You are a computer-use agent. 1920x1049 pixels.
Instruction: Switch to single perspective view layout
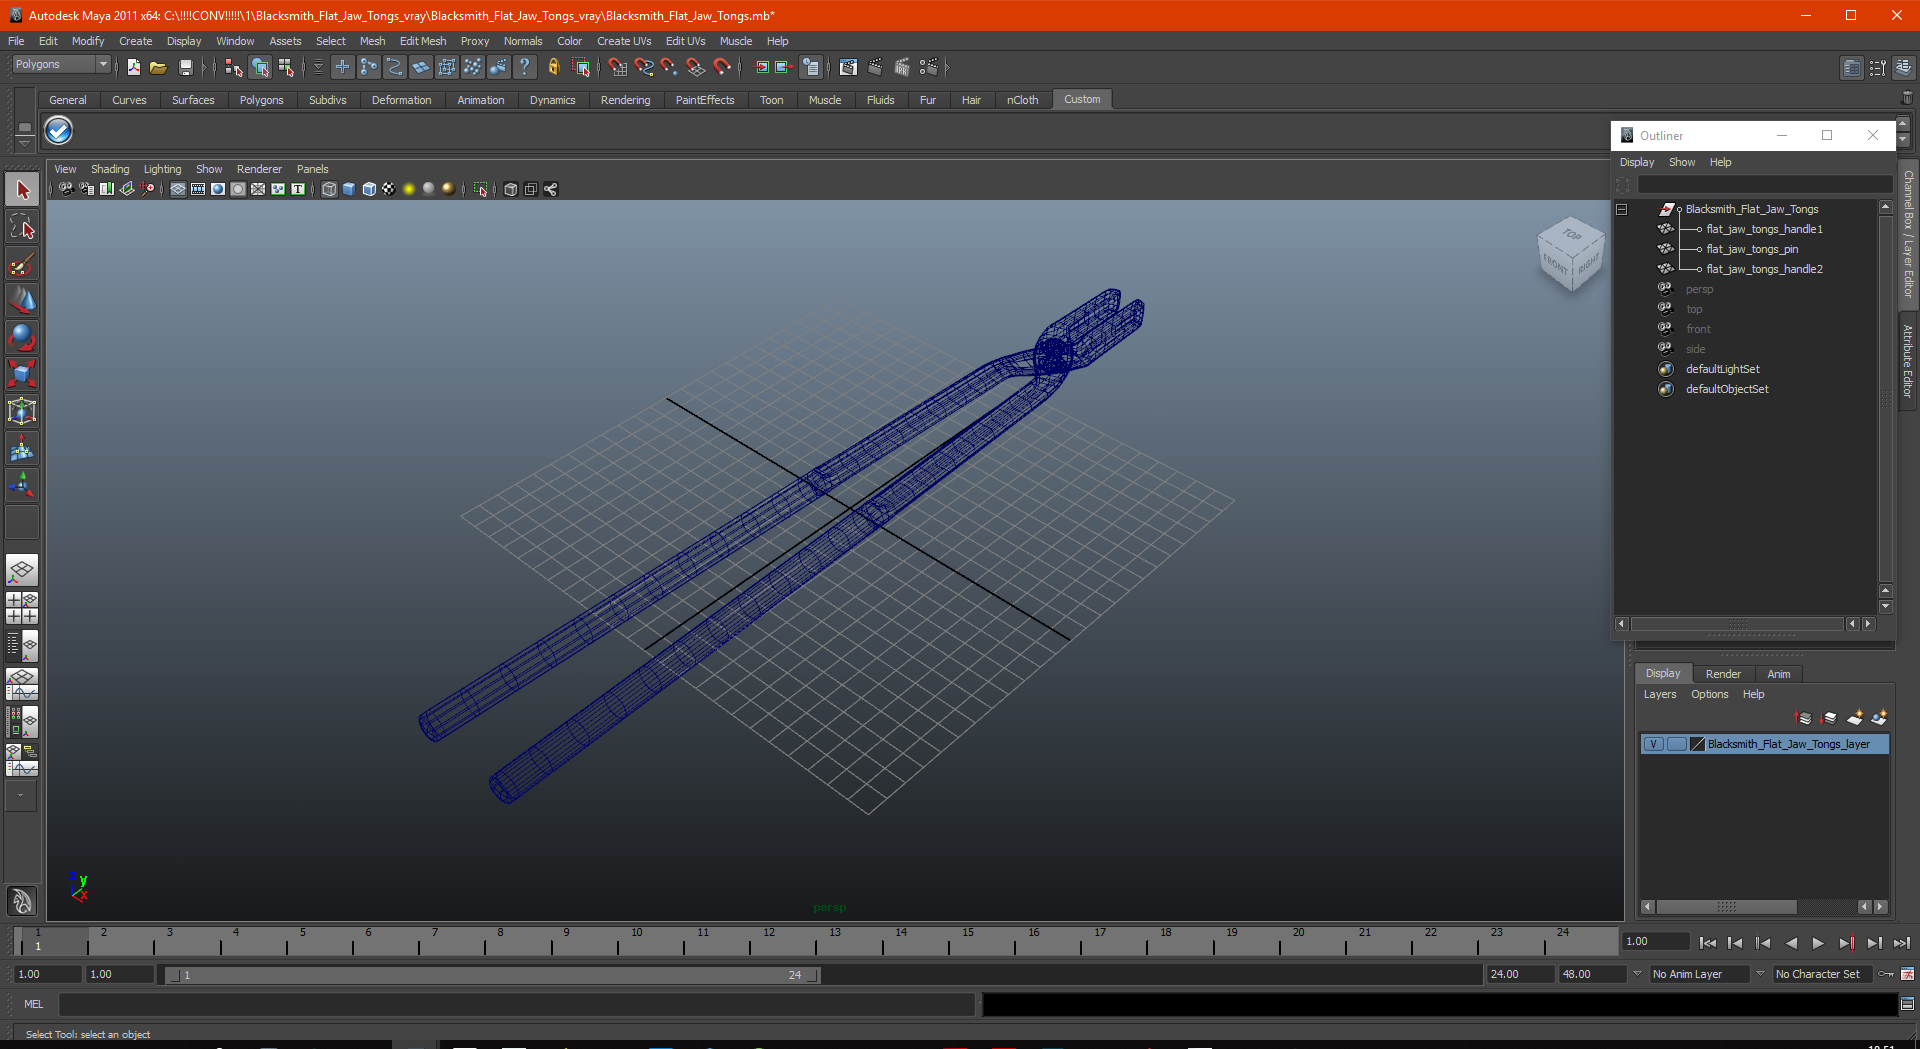pyautogui.click(x=22, y=571)
